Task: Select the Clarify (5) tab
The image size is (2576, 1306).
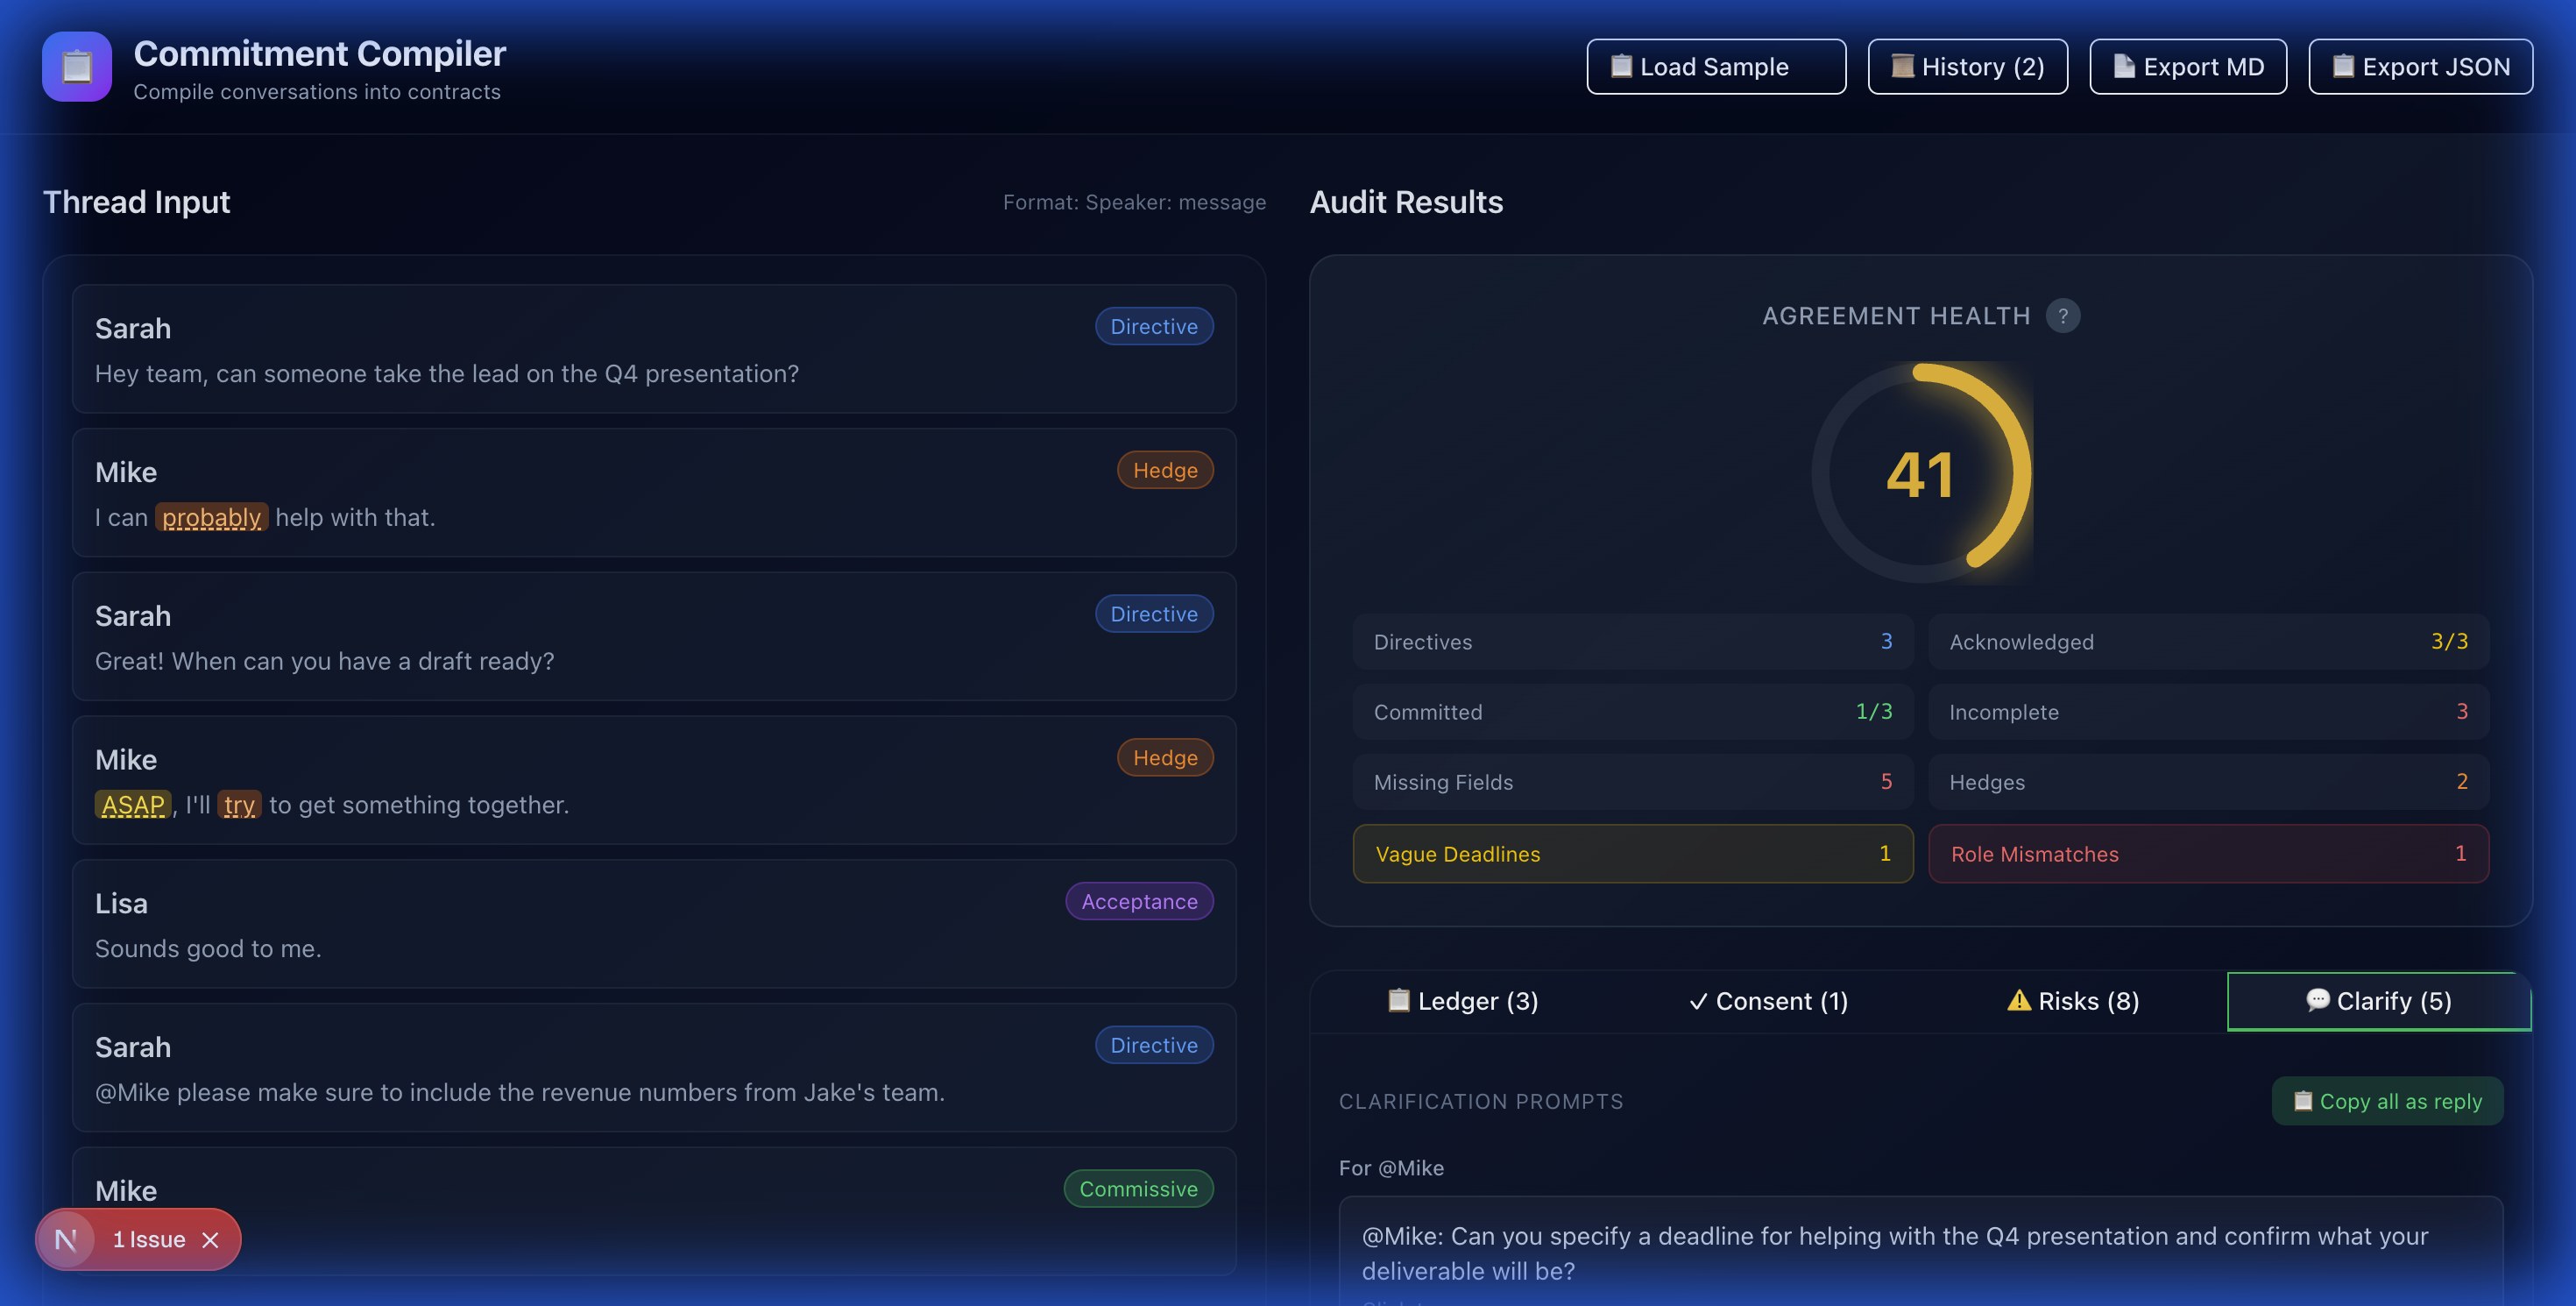Action: (2378, 1001)
